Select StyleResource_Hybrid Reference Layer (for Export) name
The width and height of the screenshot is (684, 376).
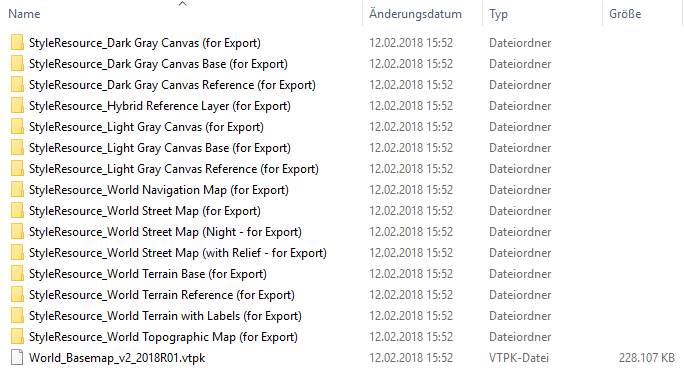160,106
